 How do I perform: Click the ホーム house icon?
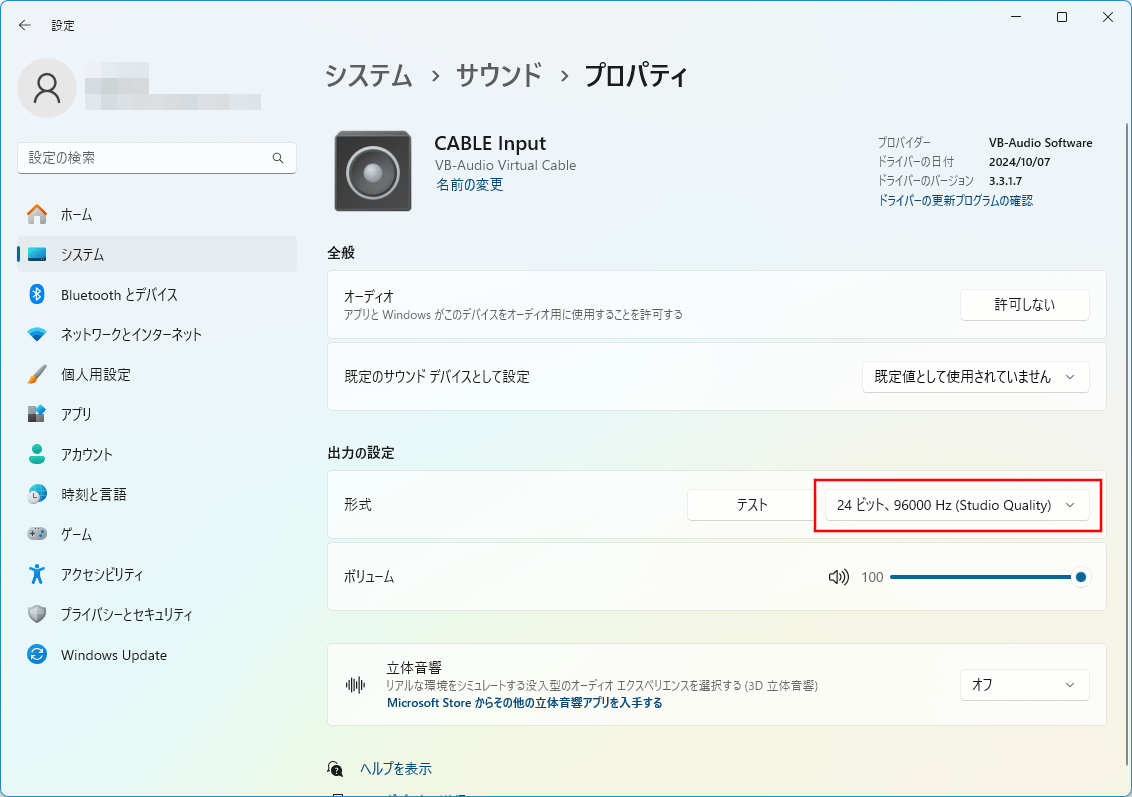point(37,214)
